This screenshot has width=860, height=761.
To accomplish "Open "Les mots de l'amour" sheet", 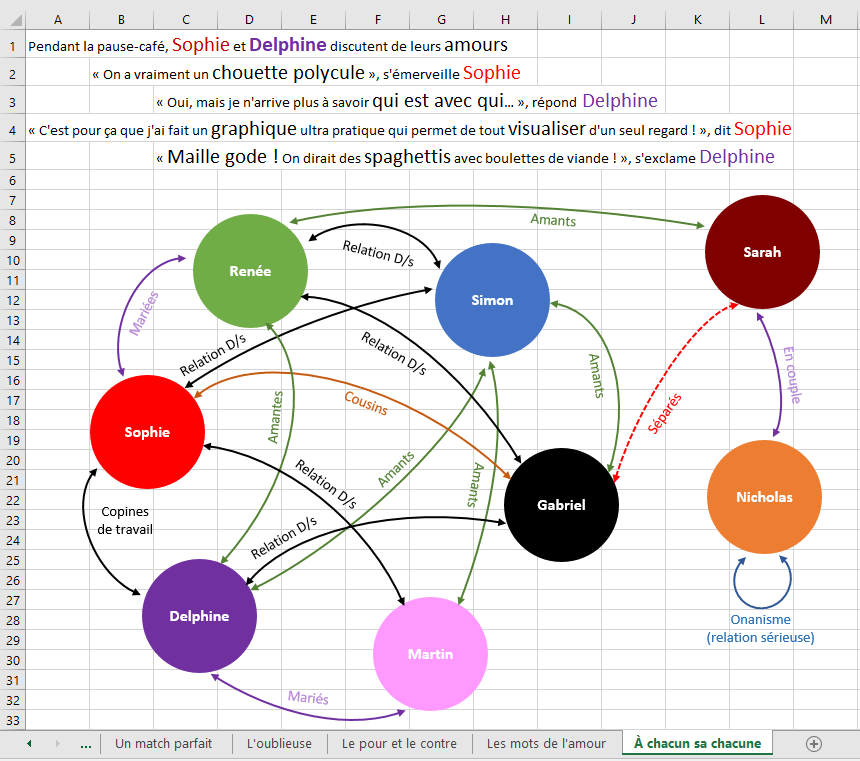I will click(x=546, y=743).
